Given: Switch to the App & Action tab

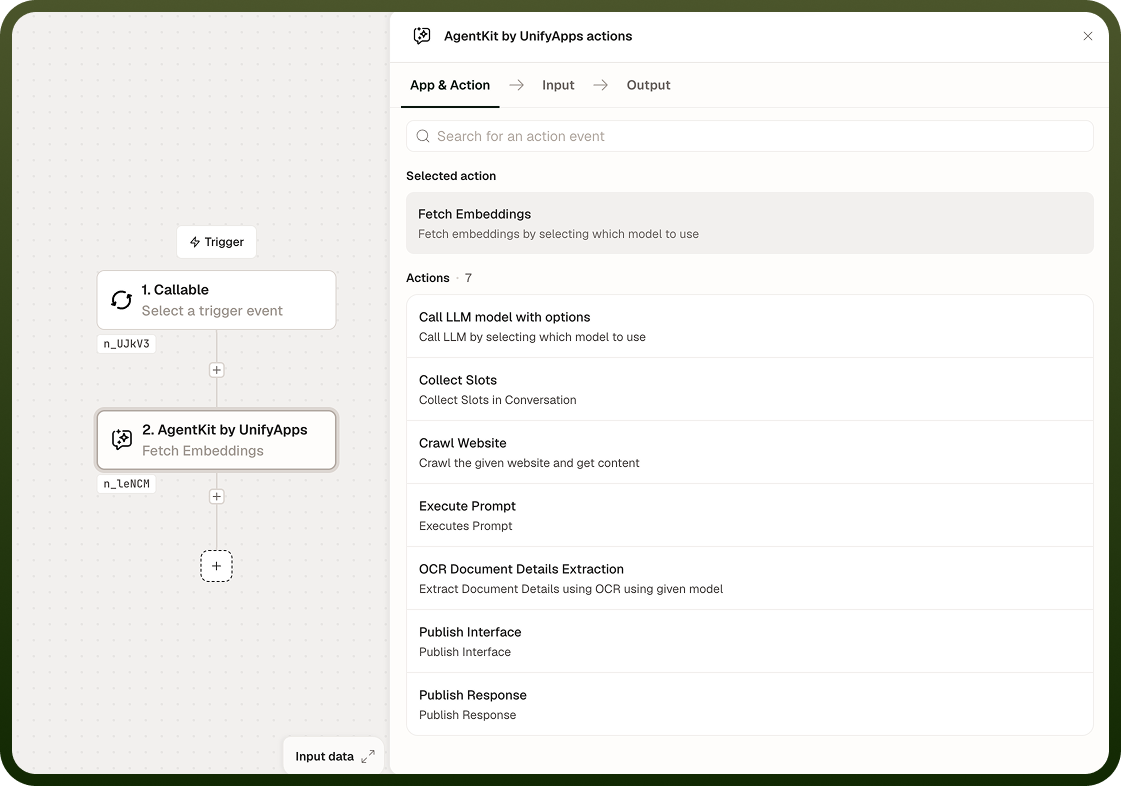Looking at the screenshot, I should coord(450,85).
